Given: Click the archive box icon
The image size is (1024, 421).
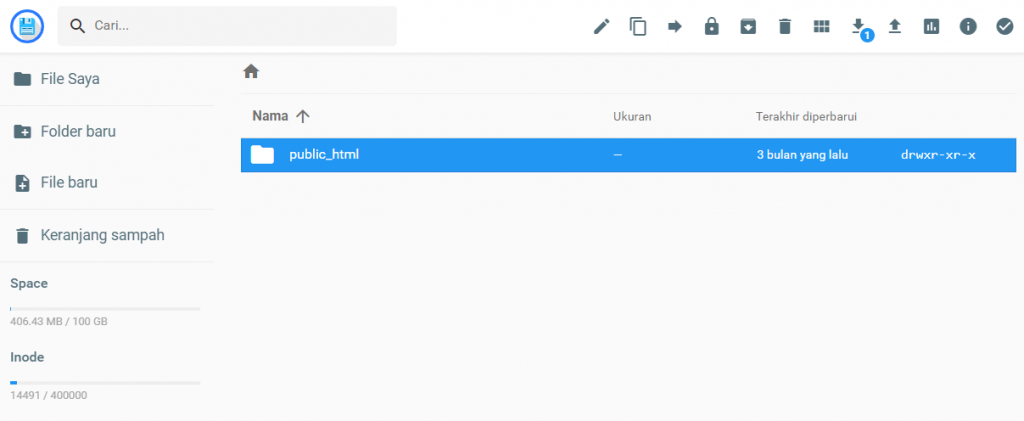Looking at the screenshot, I should tap(748, 27).
